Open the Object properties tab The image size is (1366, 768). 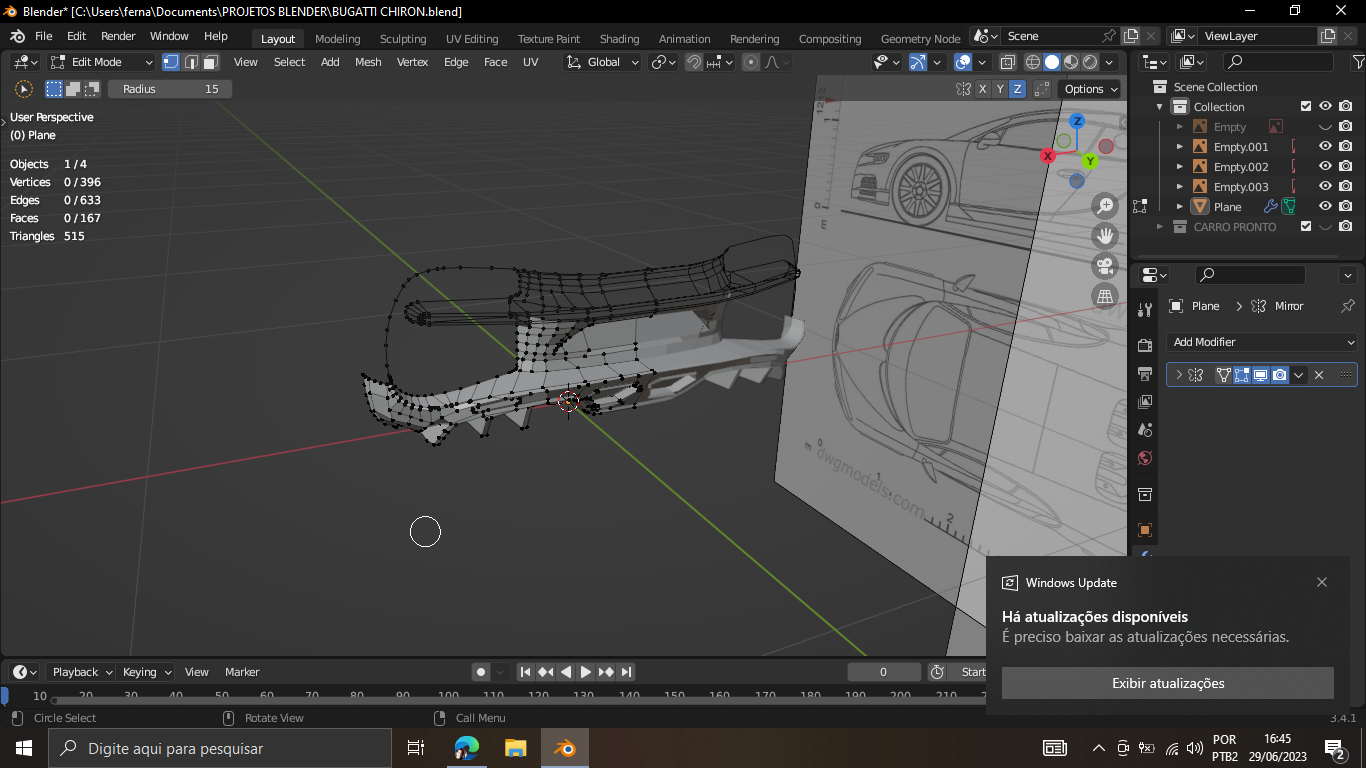click(1145, 530)
